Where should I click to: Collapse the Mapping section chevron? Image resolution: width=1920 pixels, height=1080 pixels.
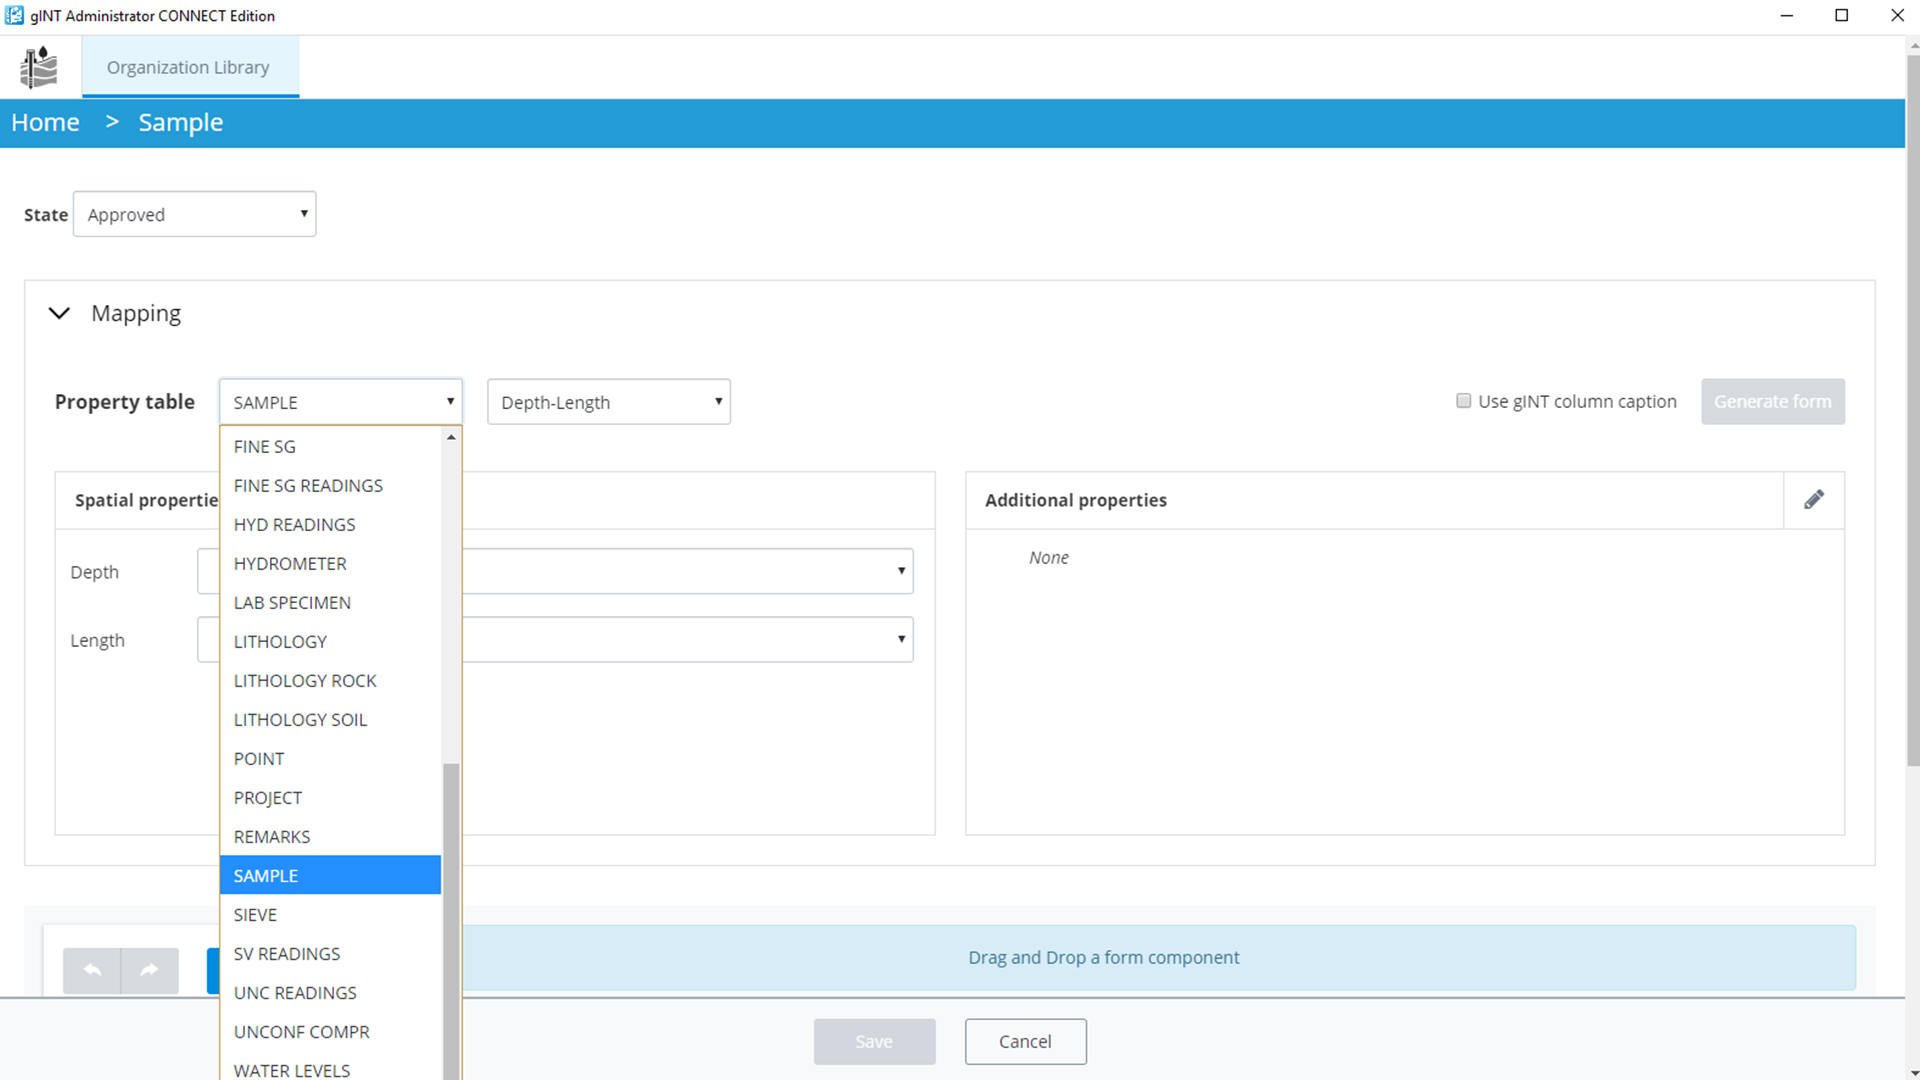[59, 314]
